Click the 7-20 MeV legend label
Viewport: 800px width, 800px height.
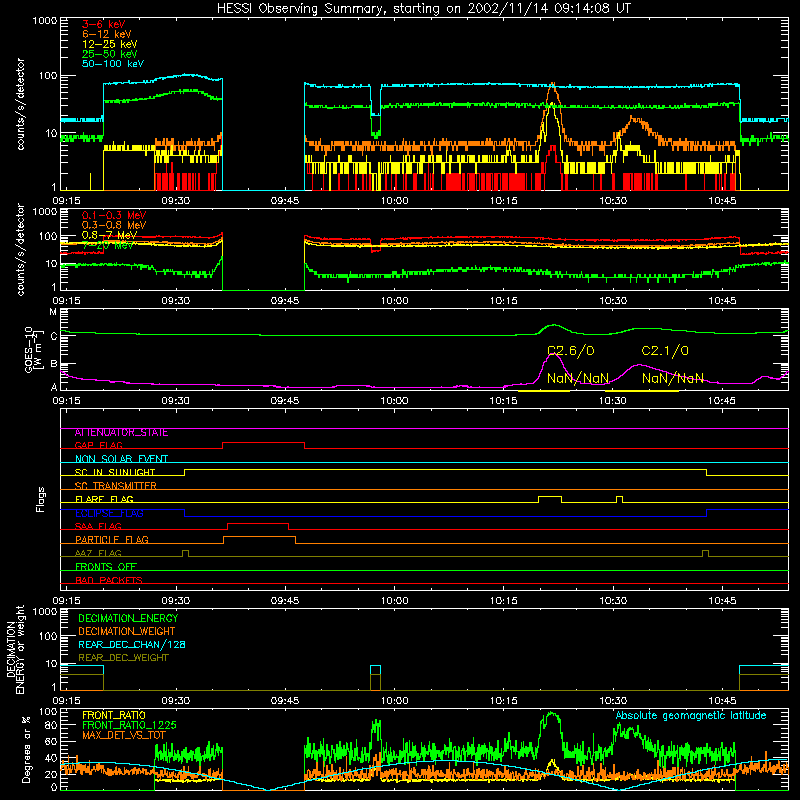click(108, 245)
